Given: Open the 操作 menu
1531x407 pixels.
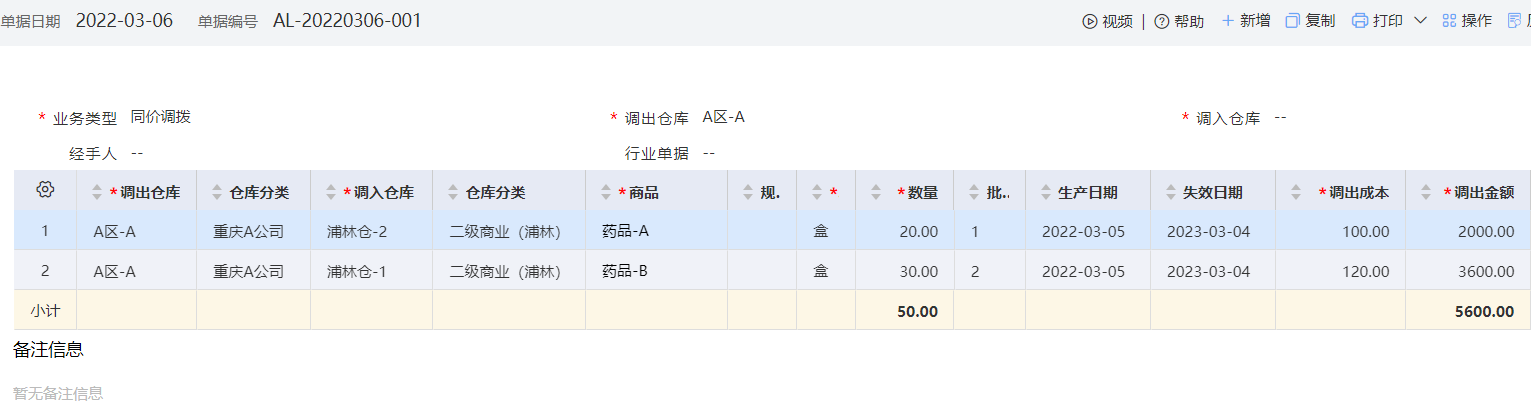Looking at the screenshot, I should [x=1466, y=21].
